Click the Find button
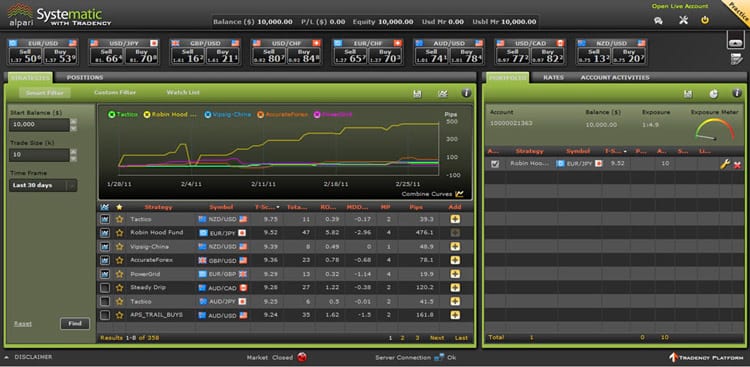Viewport: 750px width, 367px height. point(75,324)
